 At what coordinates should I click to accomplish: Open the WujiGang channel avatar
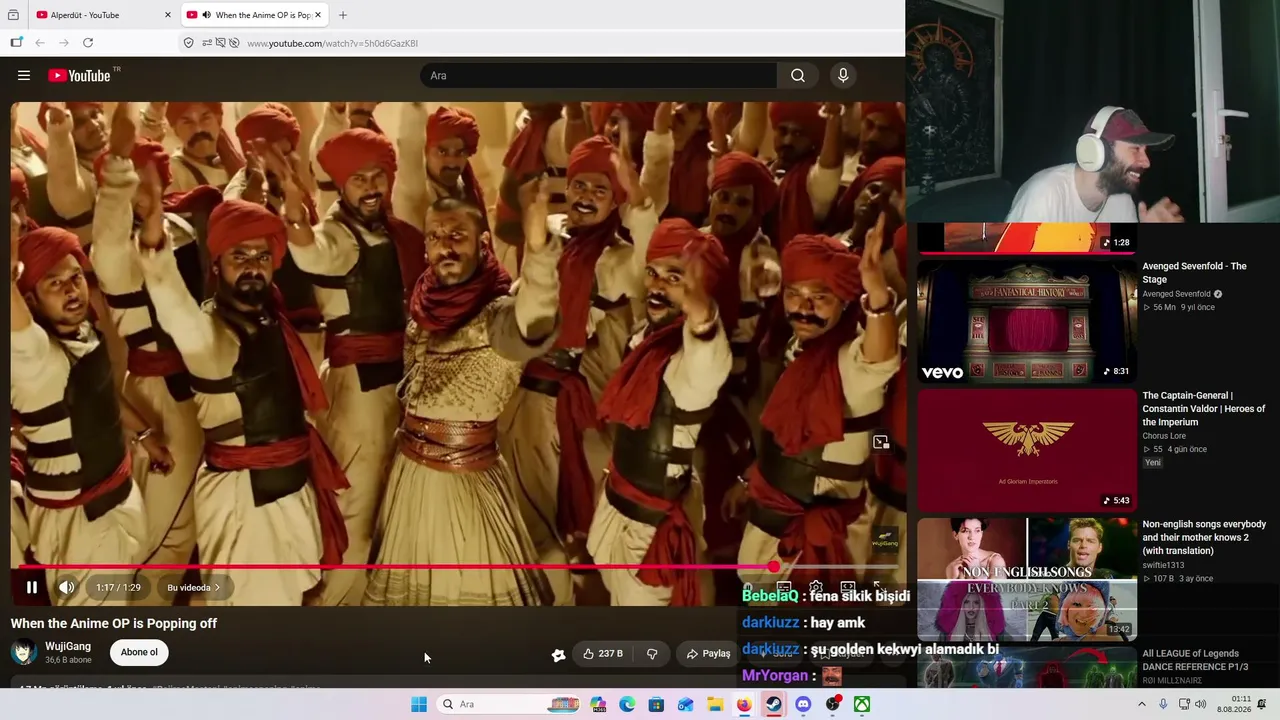coord(24,653)
